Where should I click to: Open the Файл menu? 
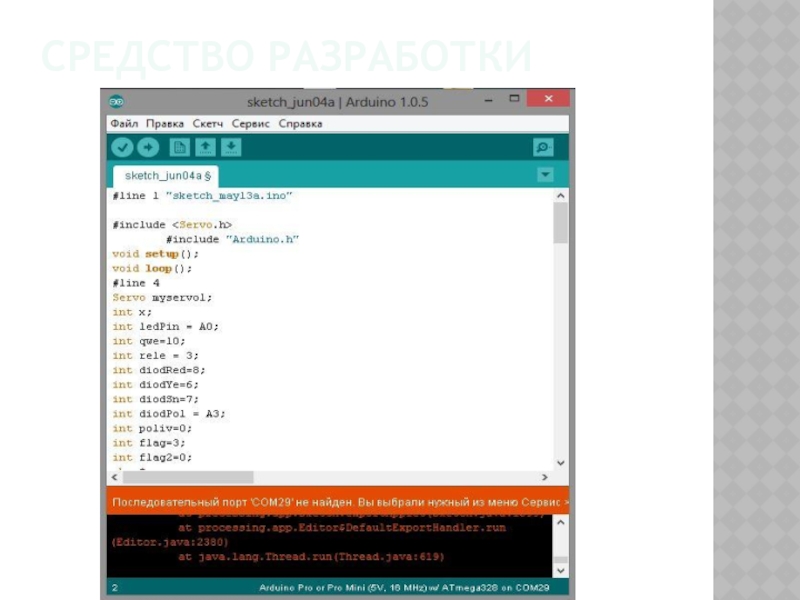point(124,123)
